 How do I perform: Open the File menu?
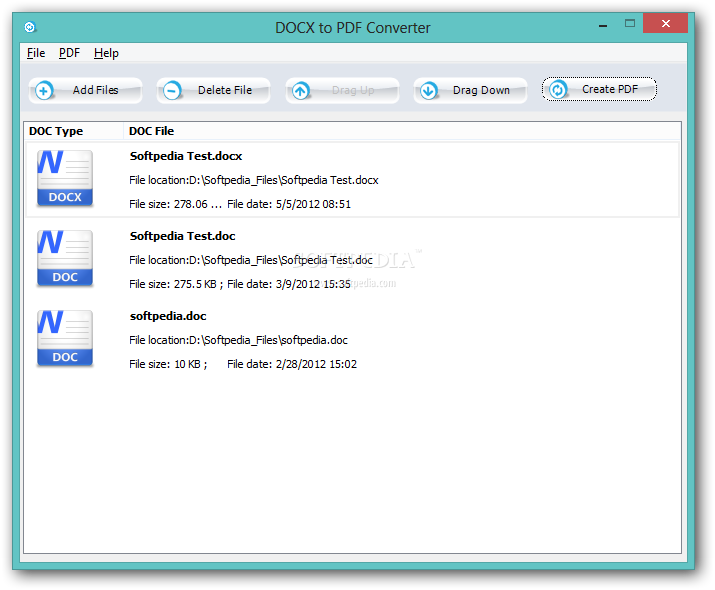coord(36,53)
